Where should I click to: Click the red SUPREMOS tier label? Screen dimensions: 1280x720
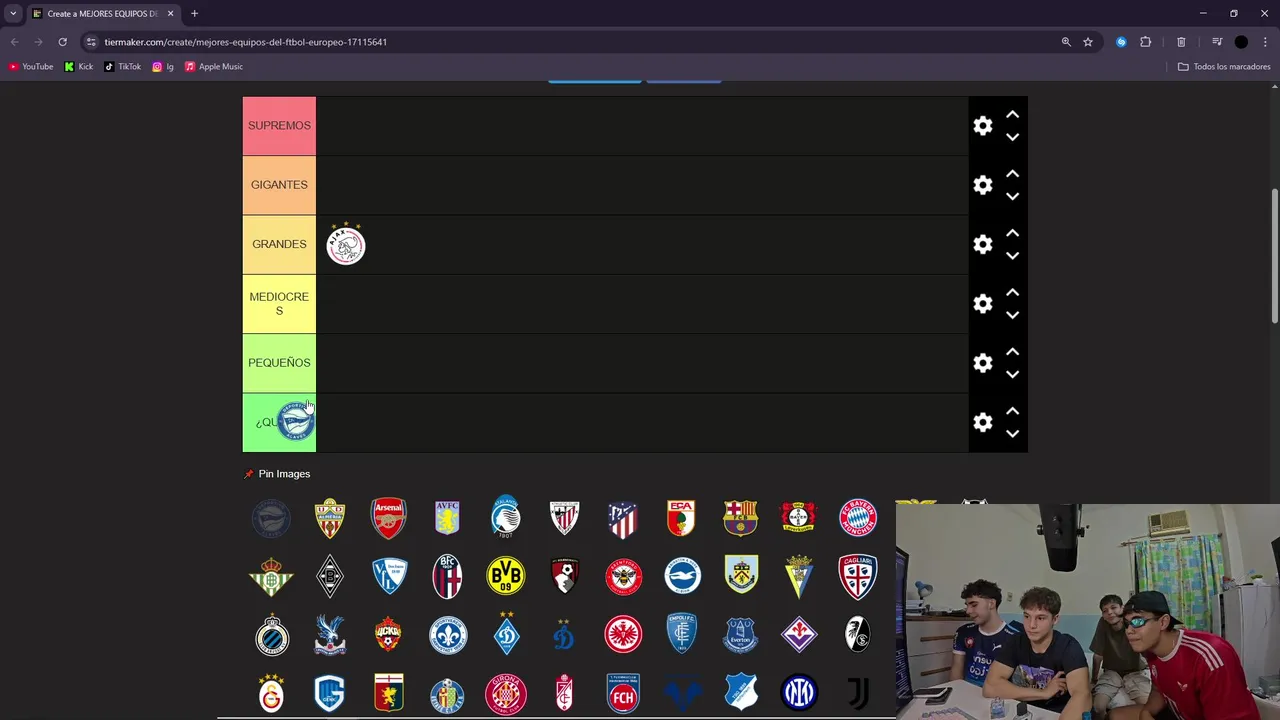tap(279, 126)
